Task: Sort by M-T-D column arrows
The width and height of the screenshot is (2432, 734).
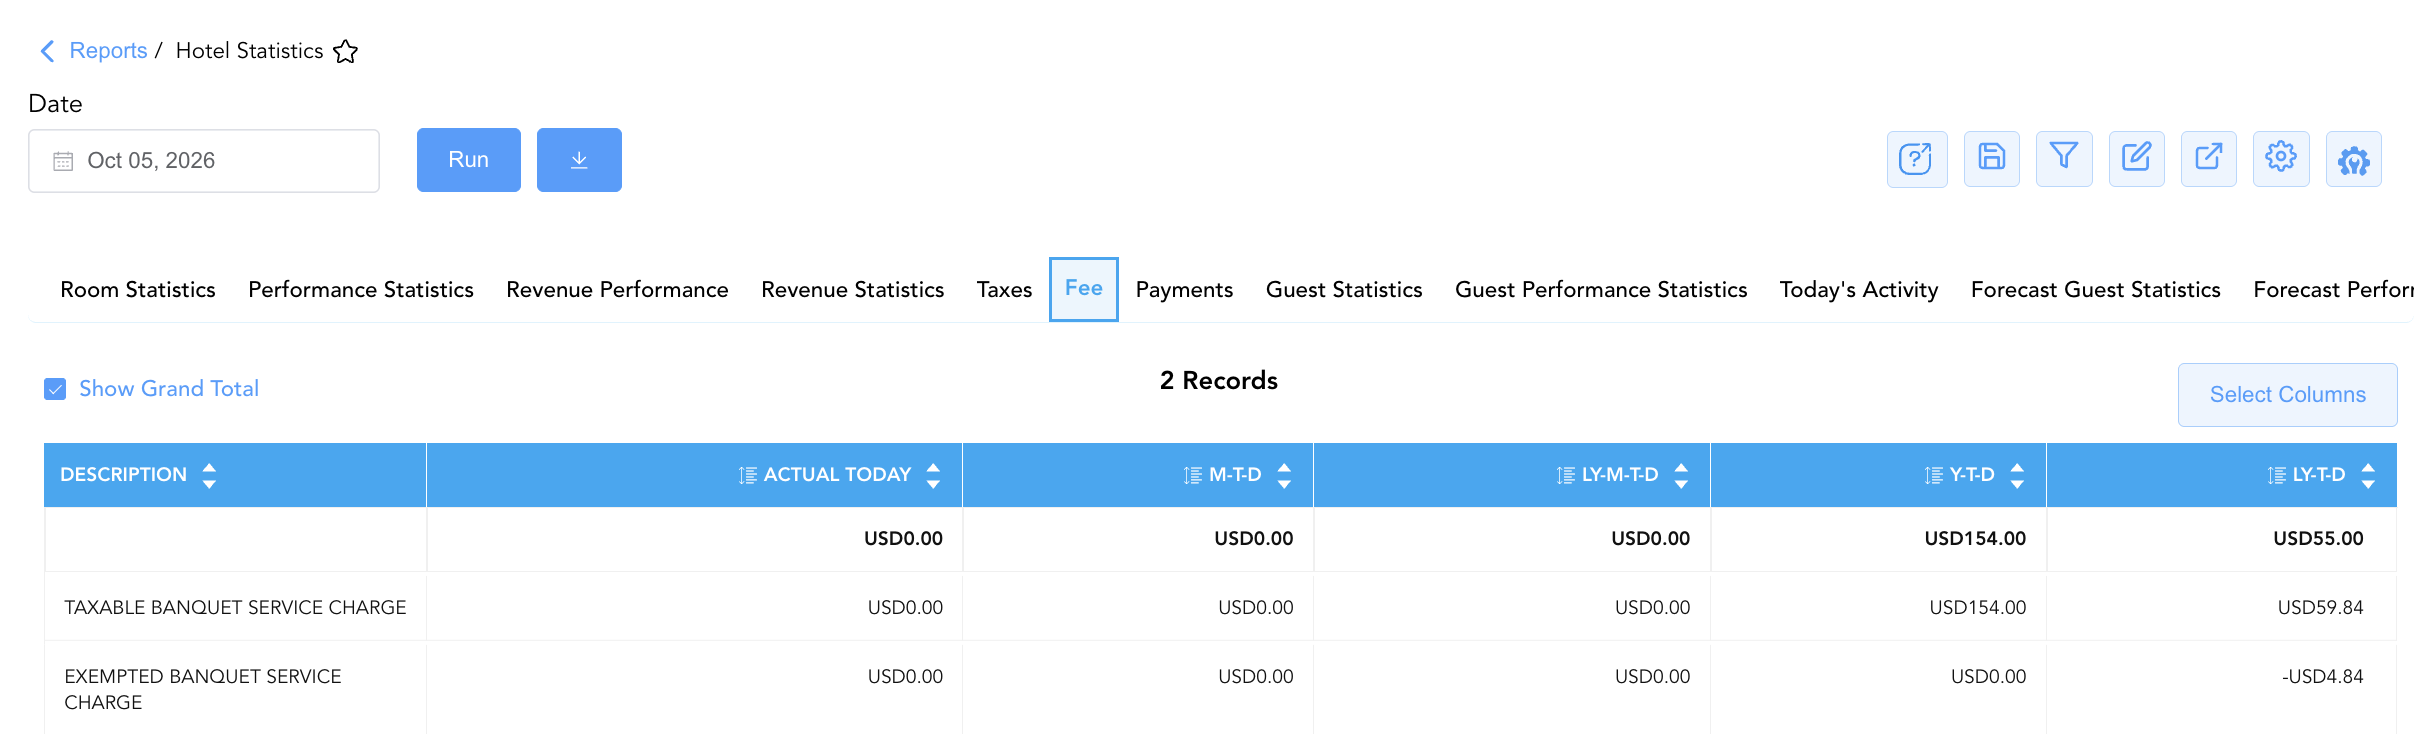Action: [x=1284, y=475]
